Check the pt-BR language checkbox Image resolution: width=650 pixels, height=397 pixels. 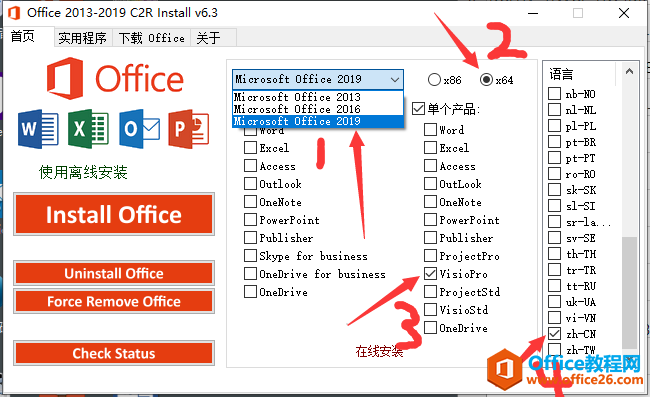[554, 142]
